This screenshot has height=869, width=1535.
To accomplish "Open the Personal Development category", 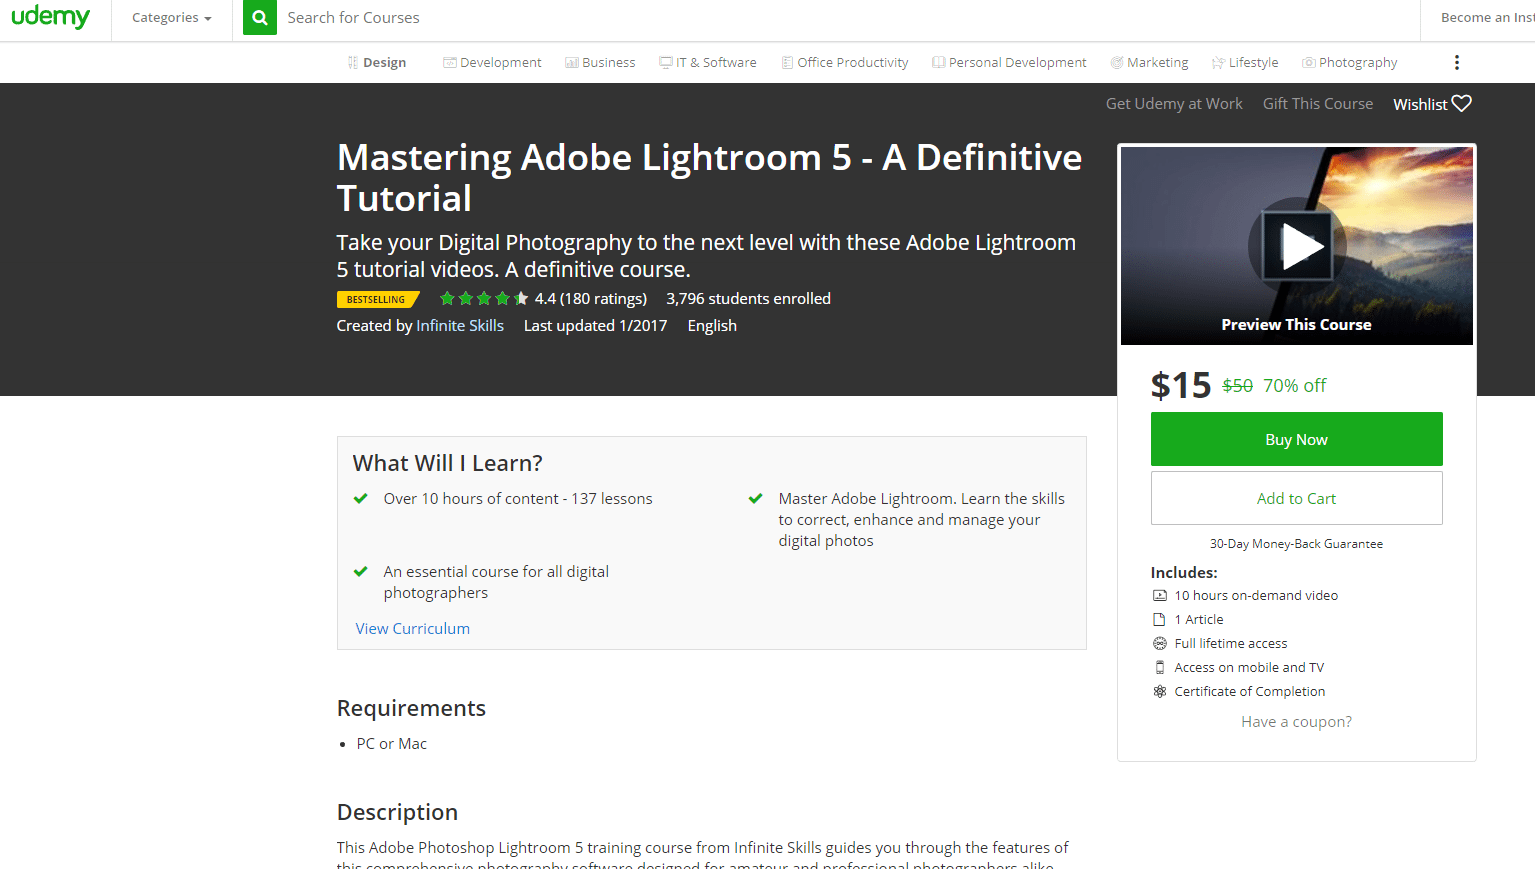I will point(1009,62).
